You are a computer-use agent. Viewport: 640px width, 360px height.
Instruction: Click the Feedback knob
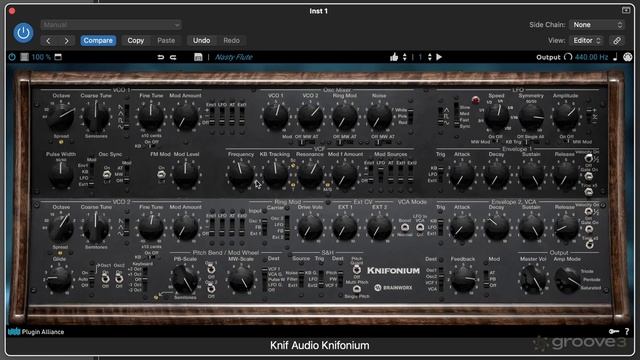click(x=463, y=280)
